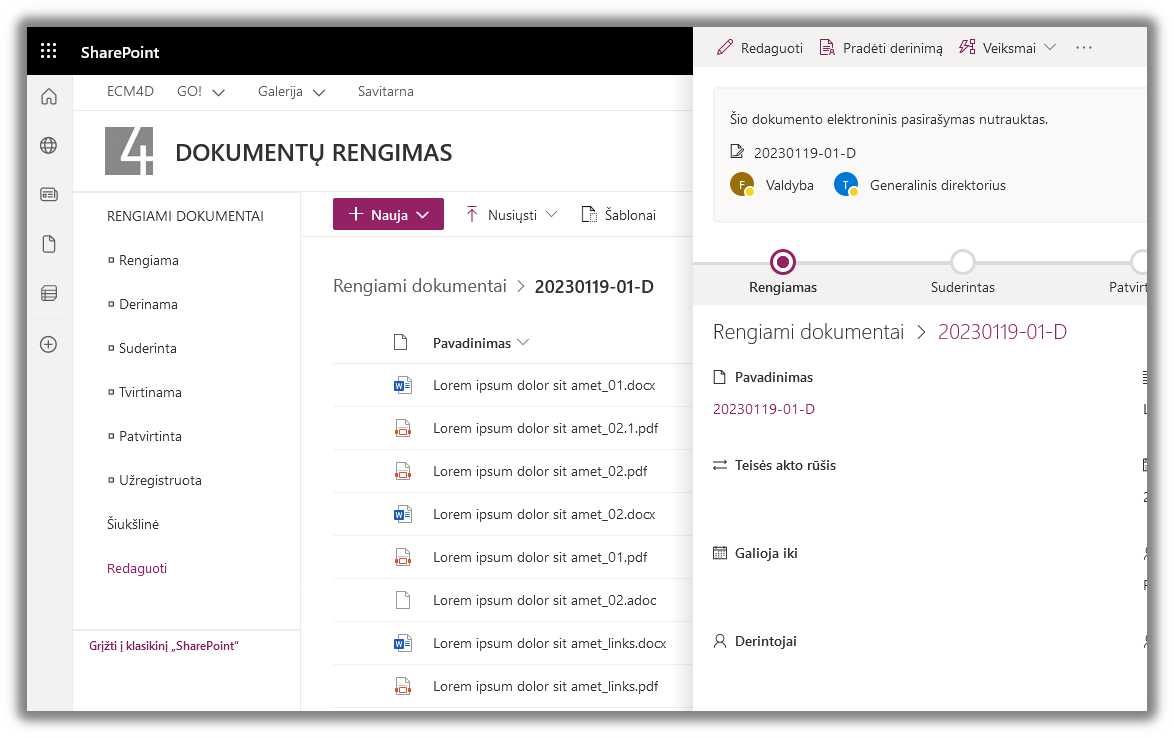Expand the Galerija navigation dropdown
The image size is (1174, 738).
click(292, 92)
